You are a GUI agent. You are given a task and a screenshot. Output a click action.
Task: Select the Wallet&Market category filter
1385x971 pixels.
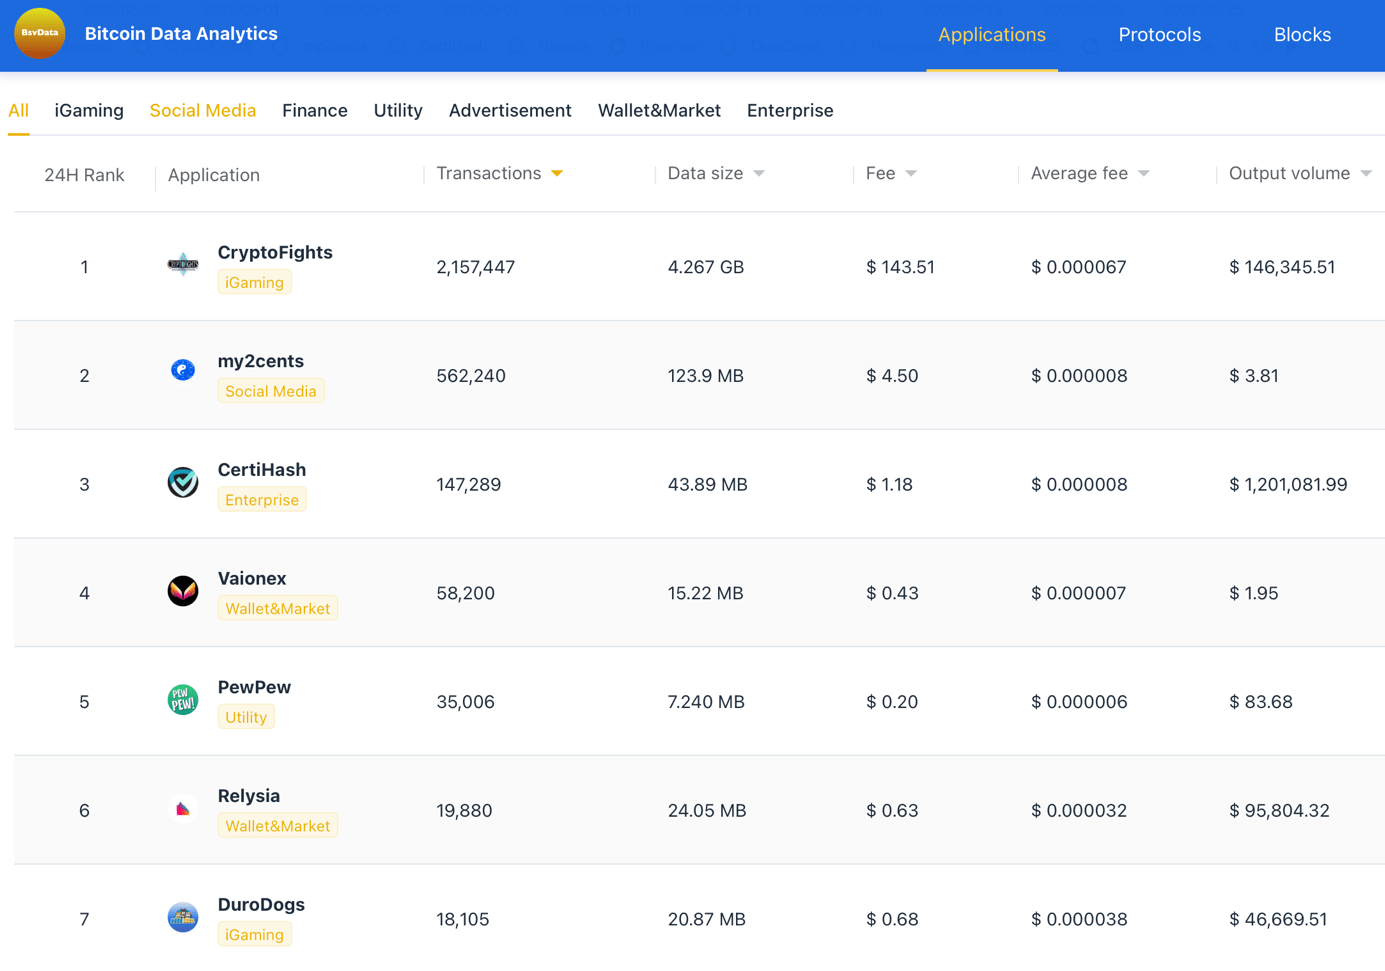[659, 111]
